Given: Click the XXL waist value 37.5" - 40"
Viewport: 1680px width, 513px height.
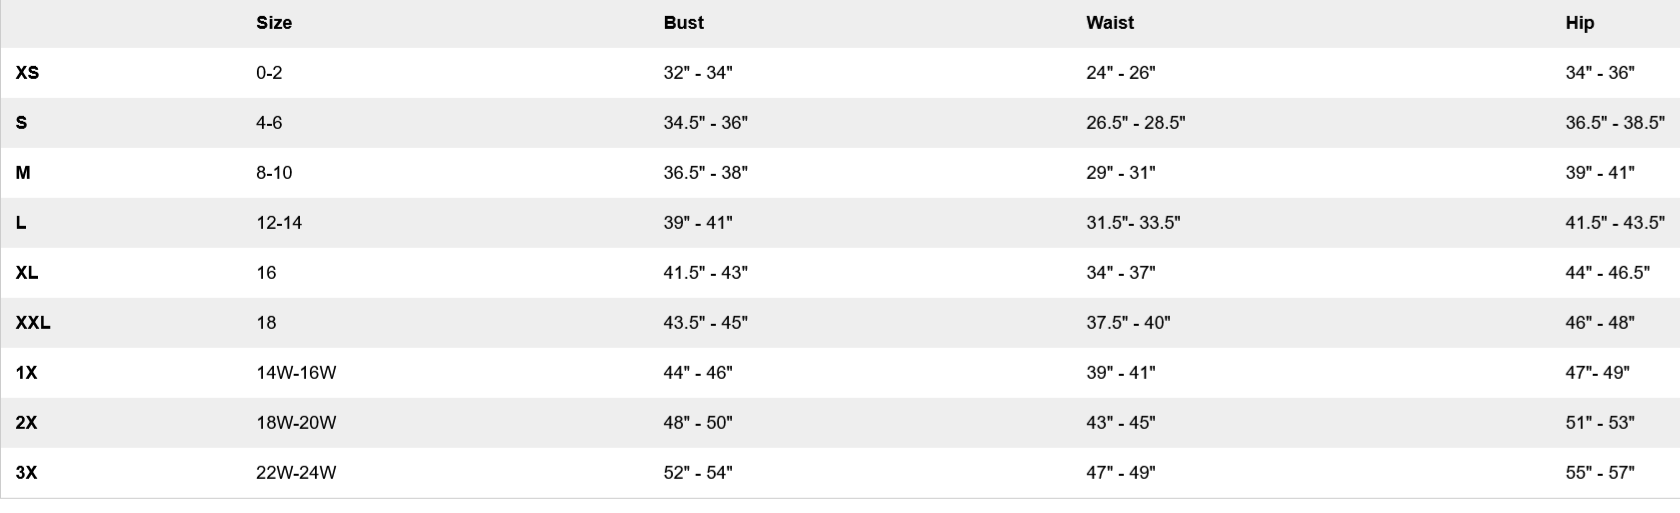Looking at the screenshot, I should 1128,323.
